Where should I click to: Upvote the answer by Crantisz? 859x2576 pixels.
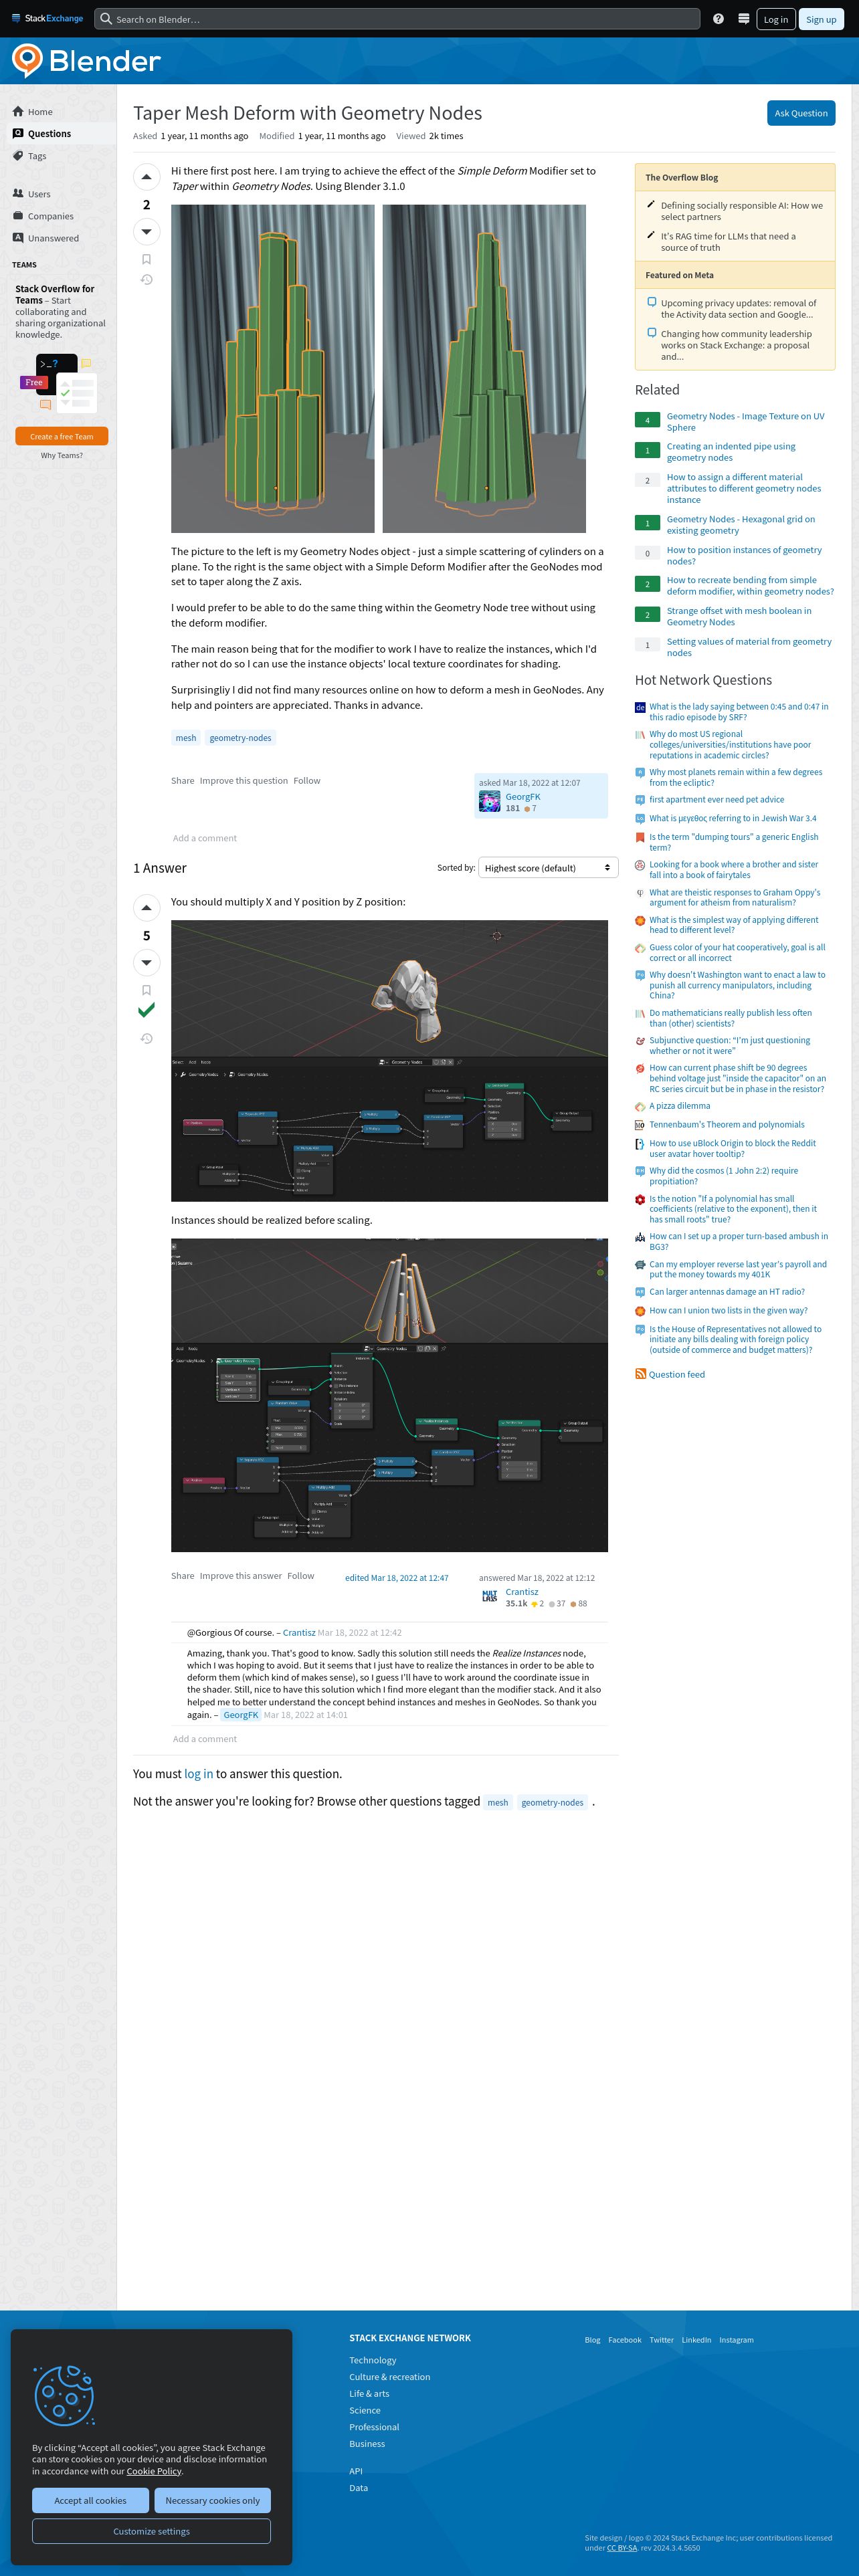point(146,908)
